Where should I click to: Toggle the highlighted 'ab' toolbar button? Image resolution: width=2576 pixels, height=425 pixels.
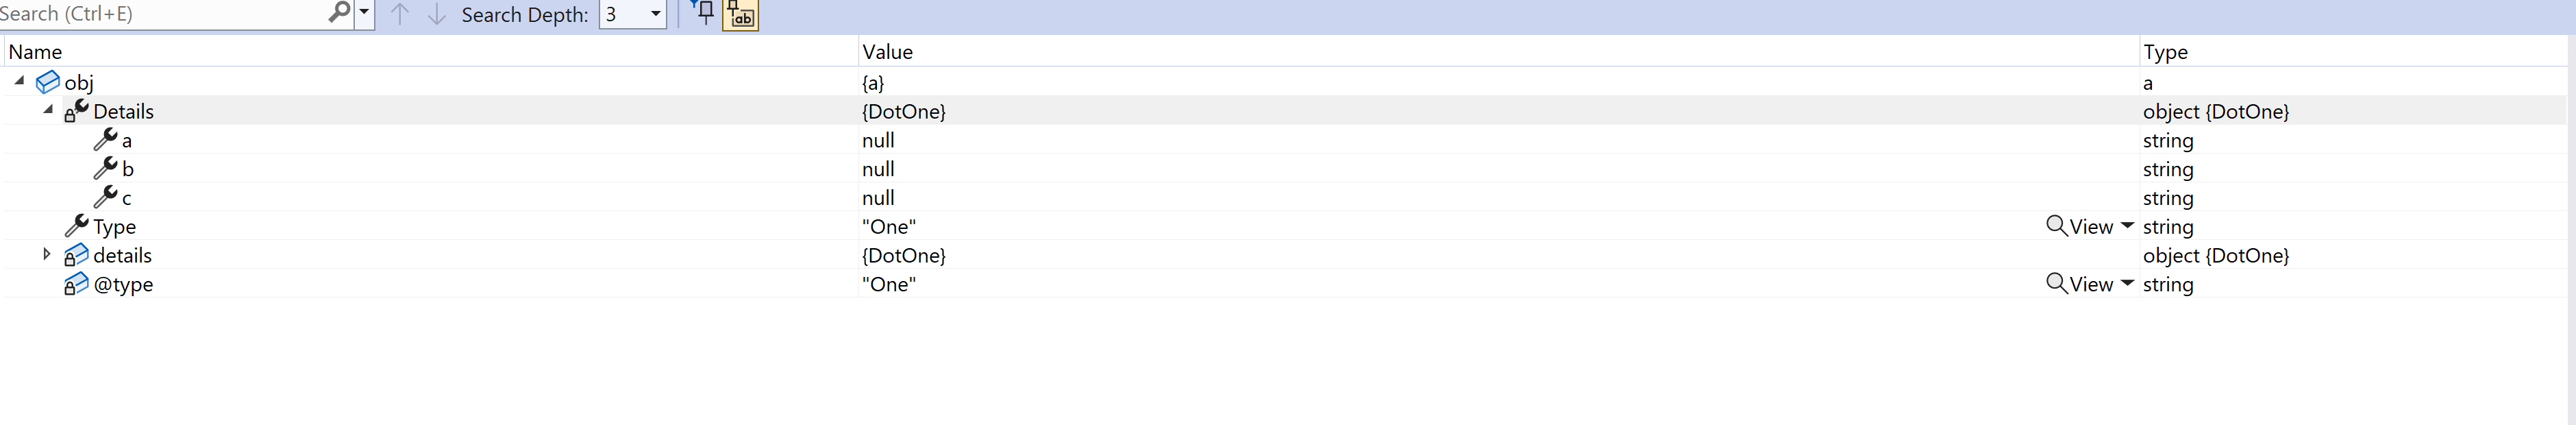point(741,14)
